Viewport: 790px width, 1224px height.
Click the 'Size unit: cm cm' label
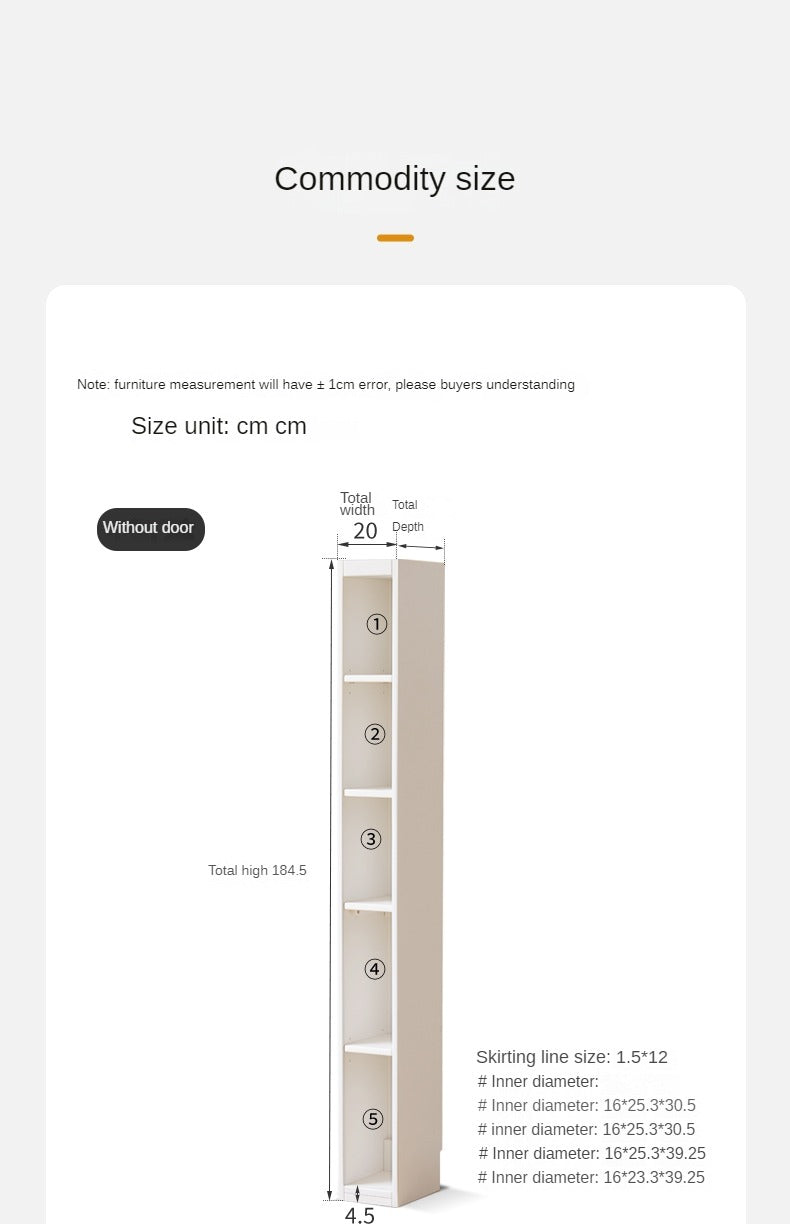tap(219, 426)
